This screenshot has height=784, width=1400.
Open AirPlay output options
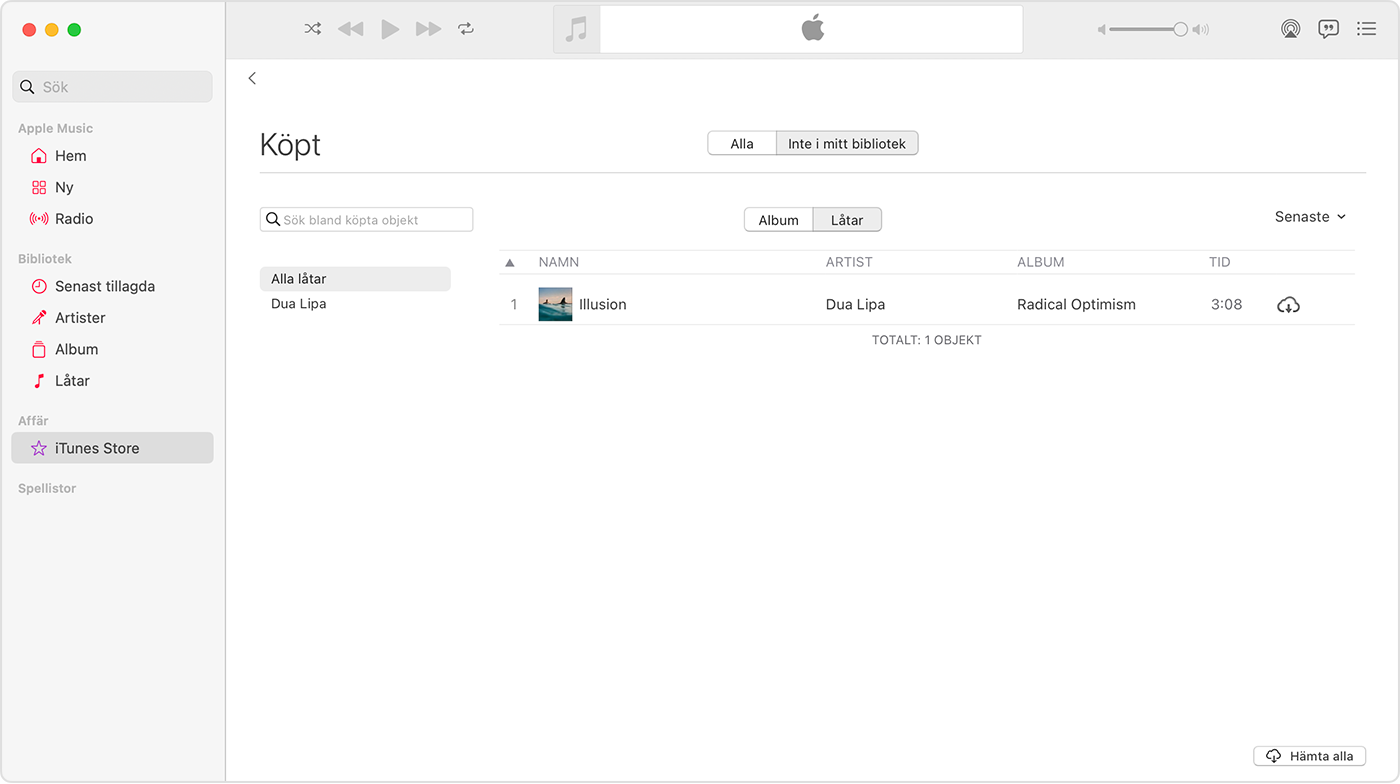pyautogui.click(x=1291, y=29)
